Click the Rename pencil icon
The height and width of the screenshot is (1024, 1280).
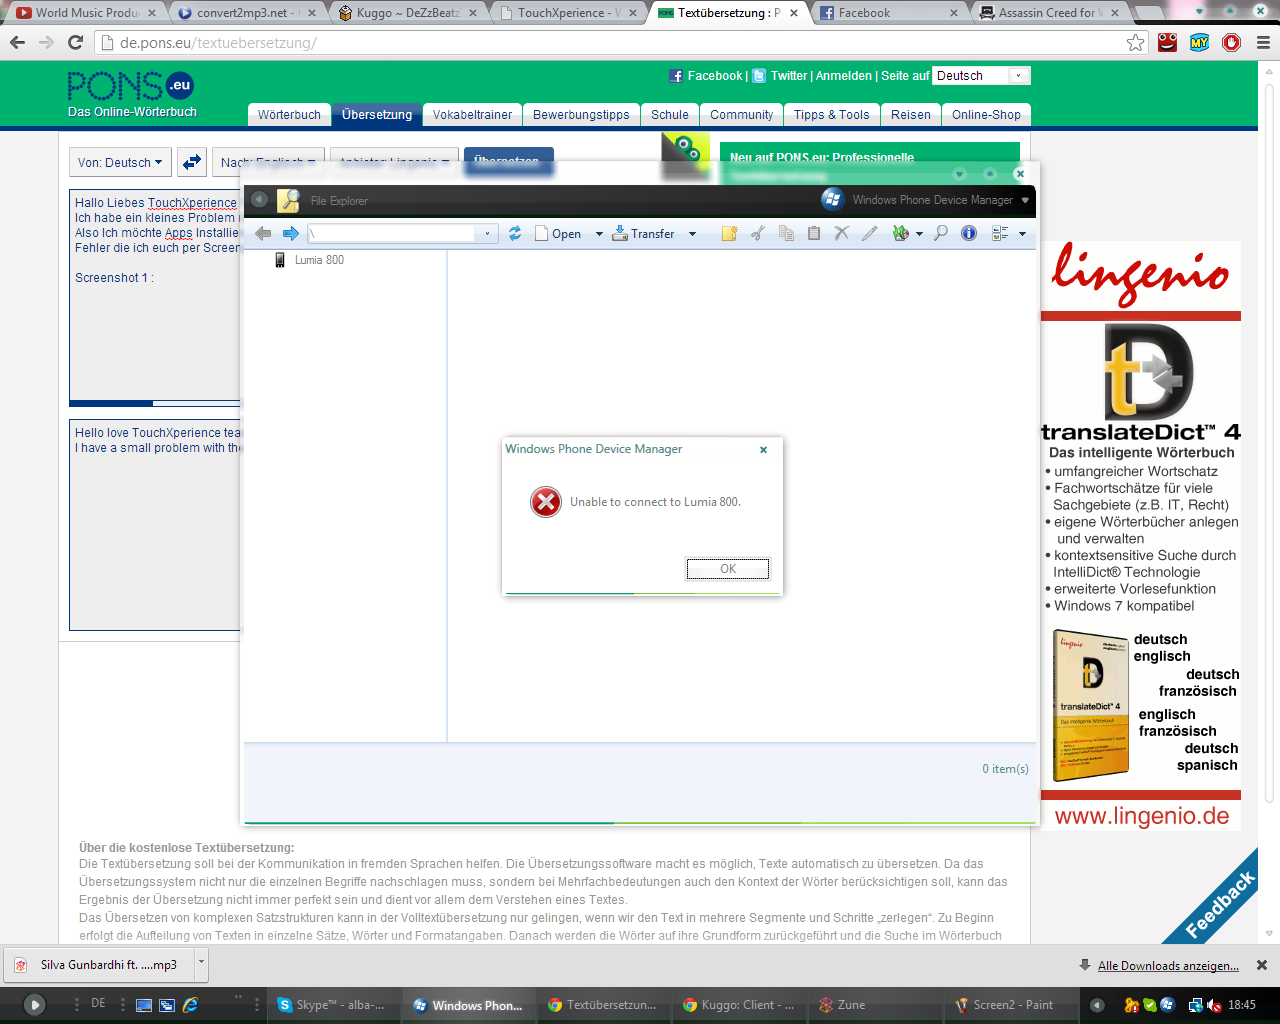click(x=870, y=233)
